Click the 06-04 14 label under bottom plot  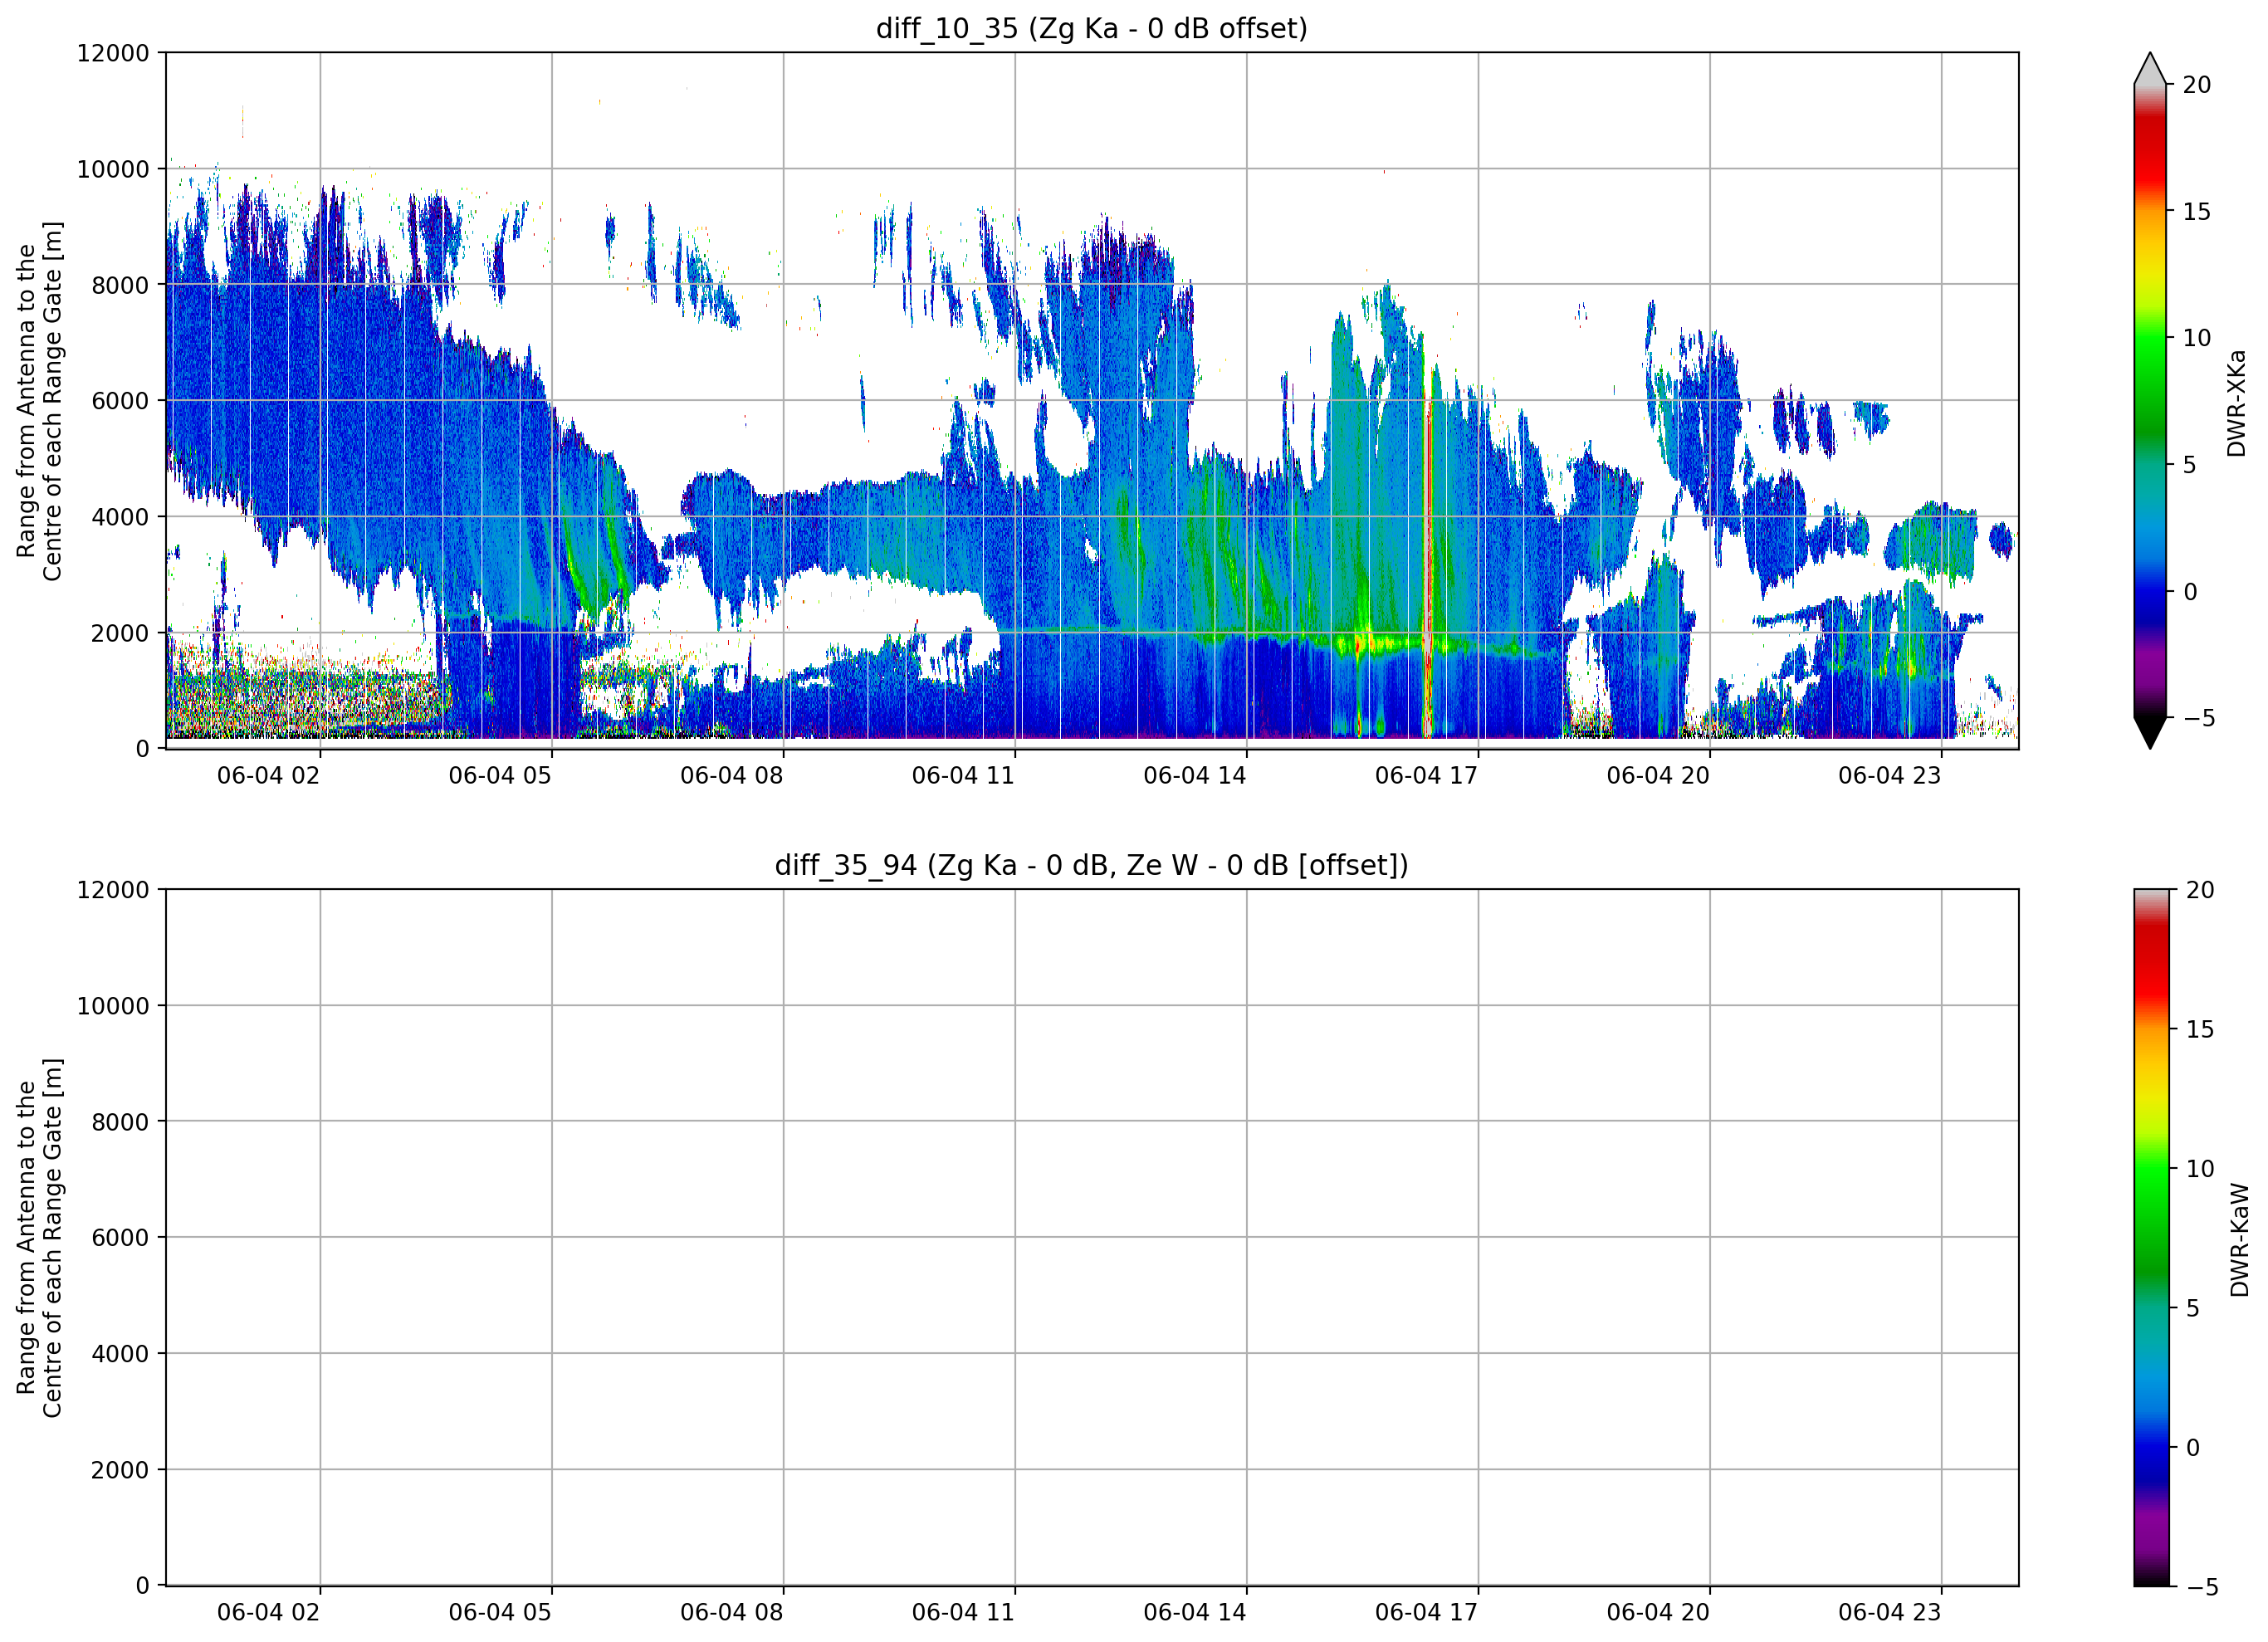pyautogui.click(x=1194, y=1612)
